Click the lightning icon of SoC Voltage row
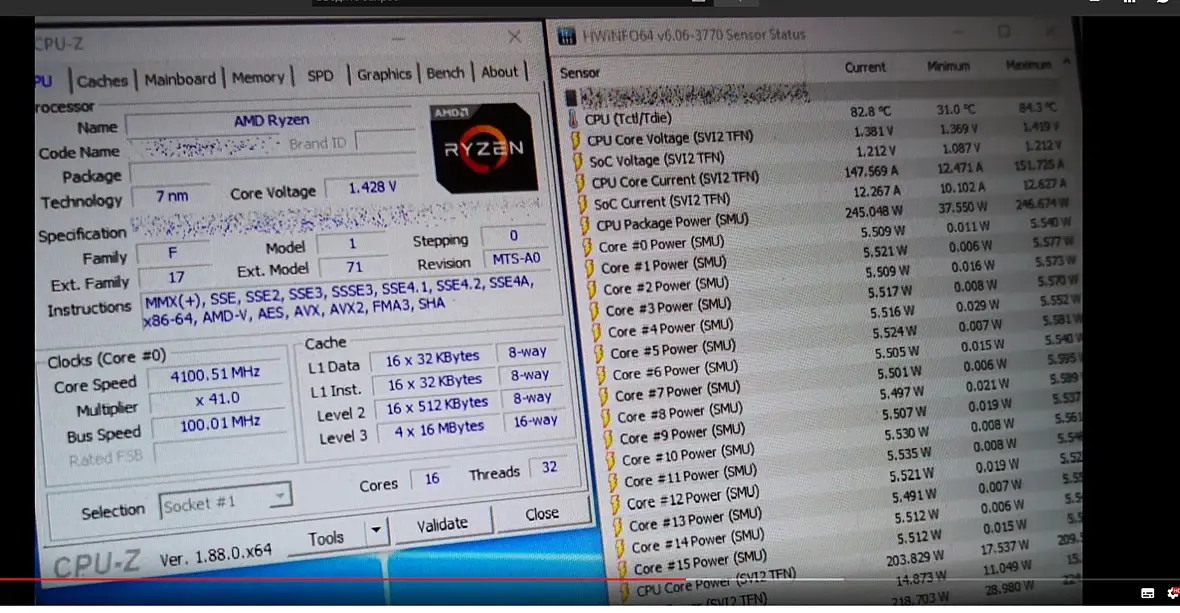This screenshot has width=1180, height=613. [x=578, y=162]
